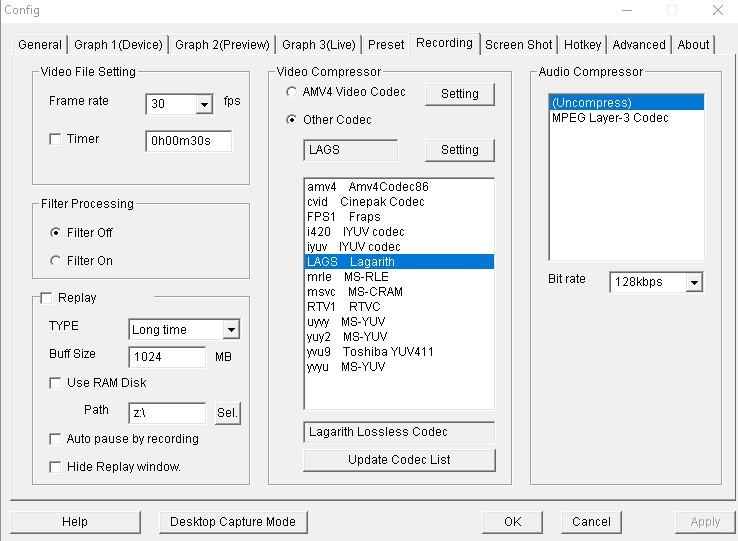Open the Graph 3(Live) tab
The height and width of the screenshot is (541, 738).
[319, 45]
